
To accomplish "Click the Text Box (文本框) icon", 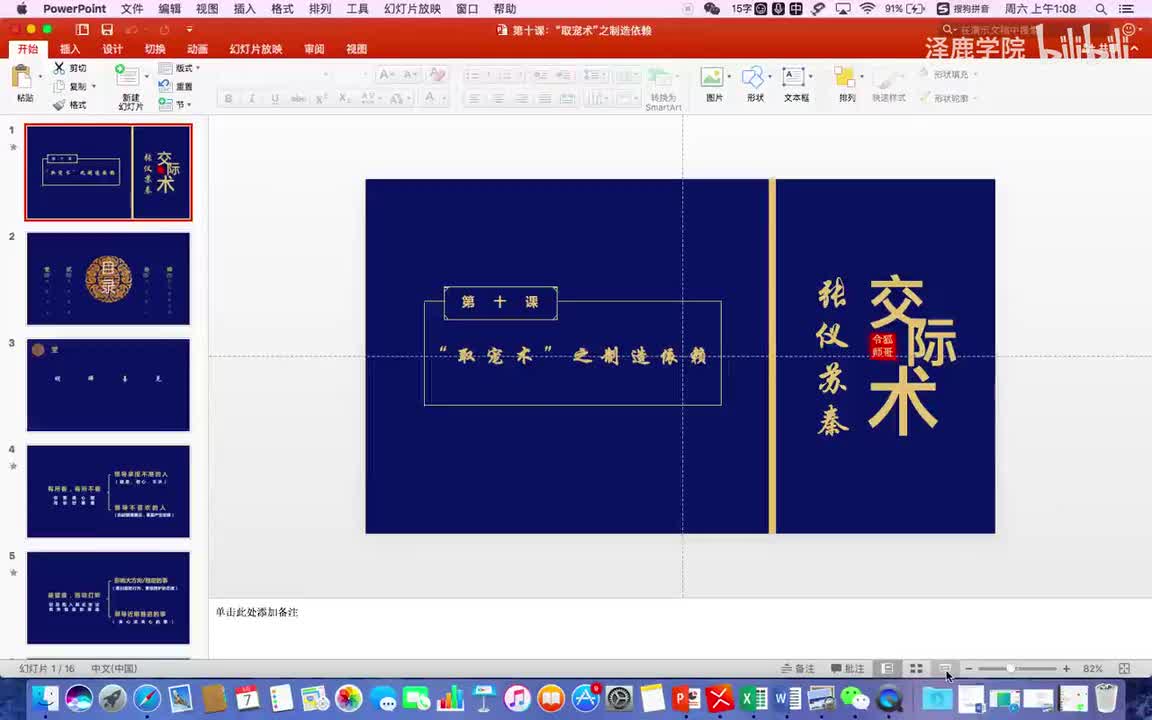I will click(793, 77).
